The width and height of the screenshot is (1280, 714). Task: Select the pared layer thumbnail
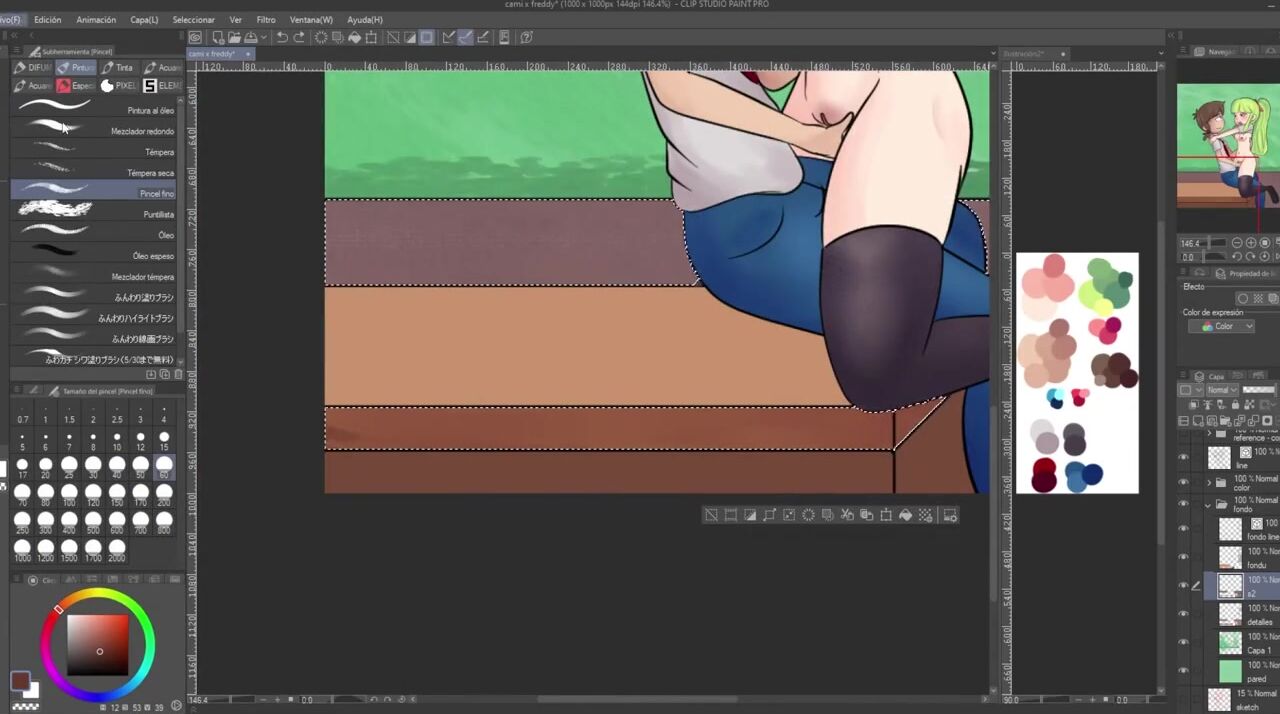pyautogui.click(x=1230, y=670)
